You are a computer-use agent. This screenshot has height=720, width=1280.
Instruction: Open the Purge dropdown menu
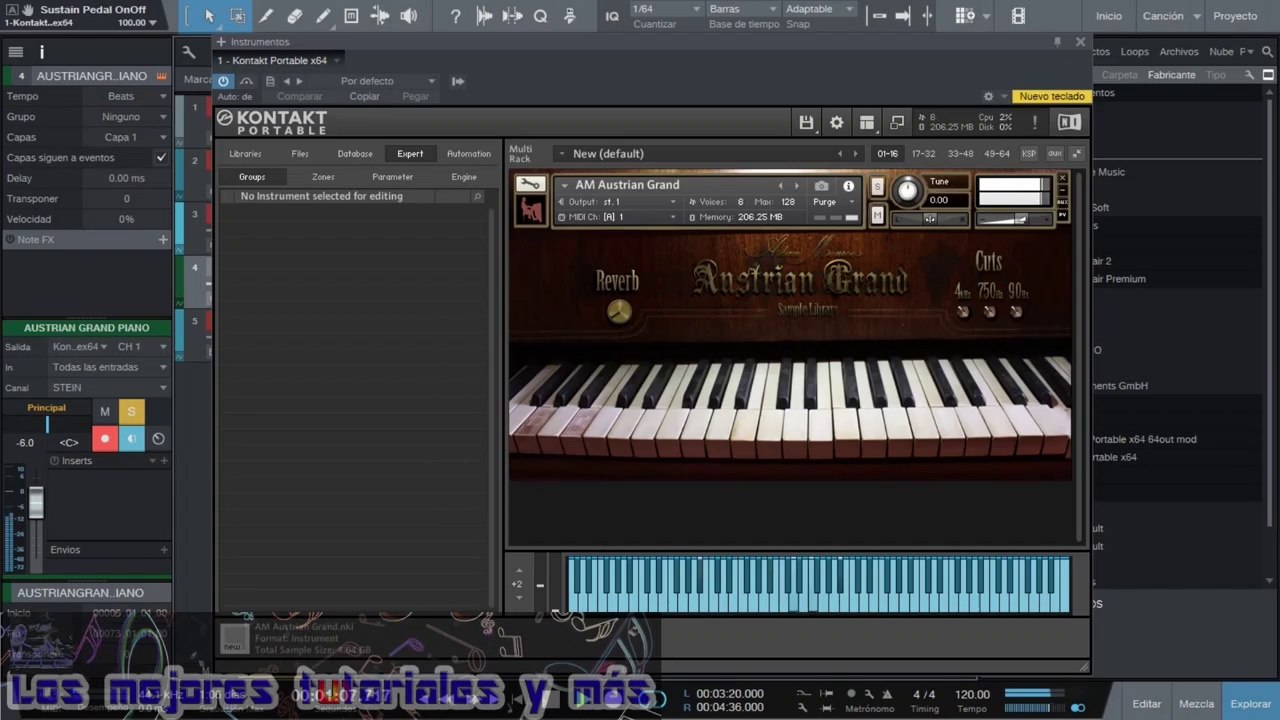[x=833, y=202]
